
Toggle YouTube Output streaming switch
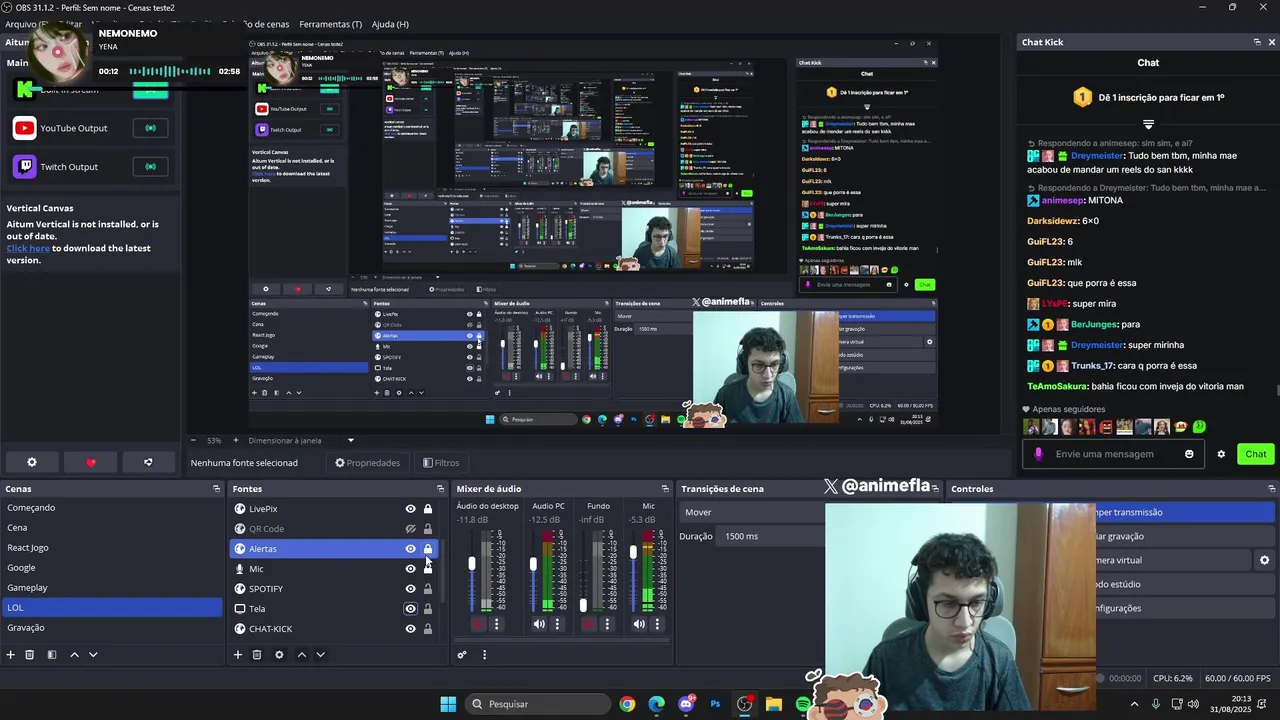[150, 128]
